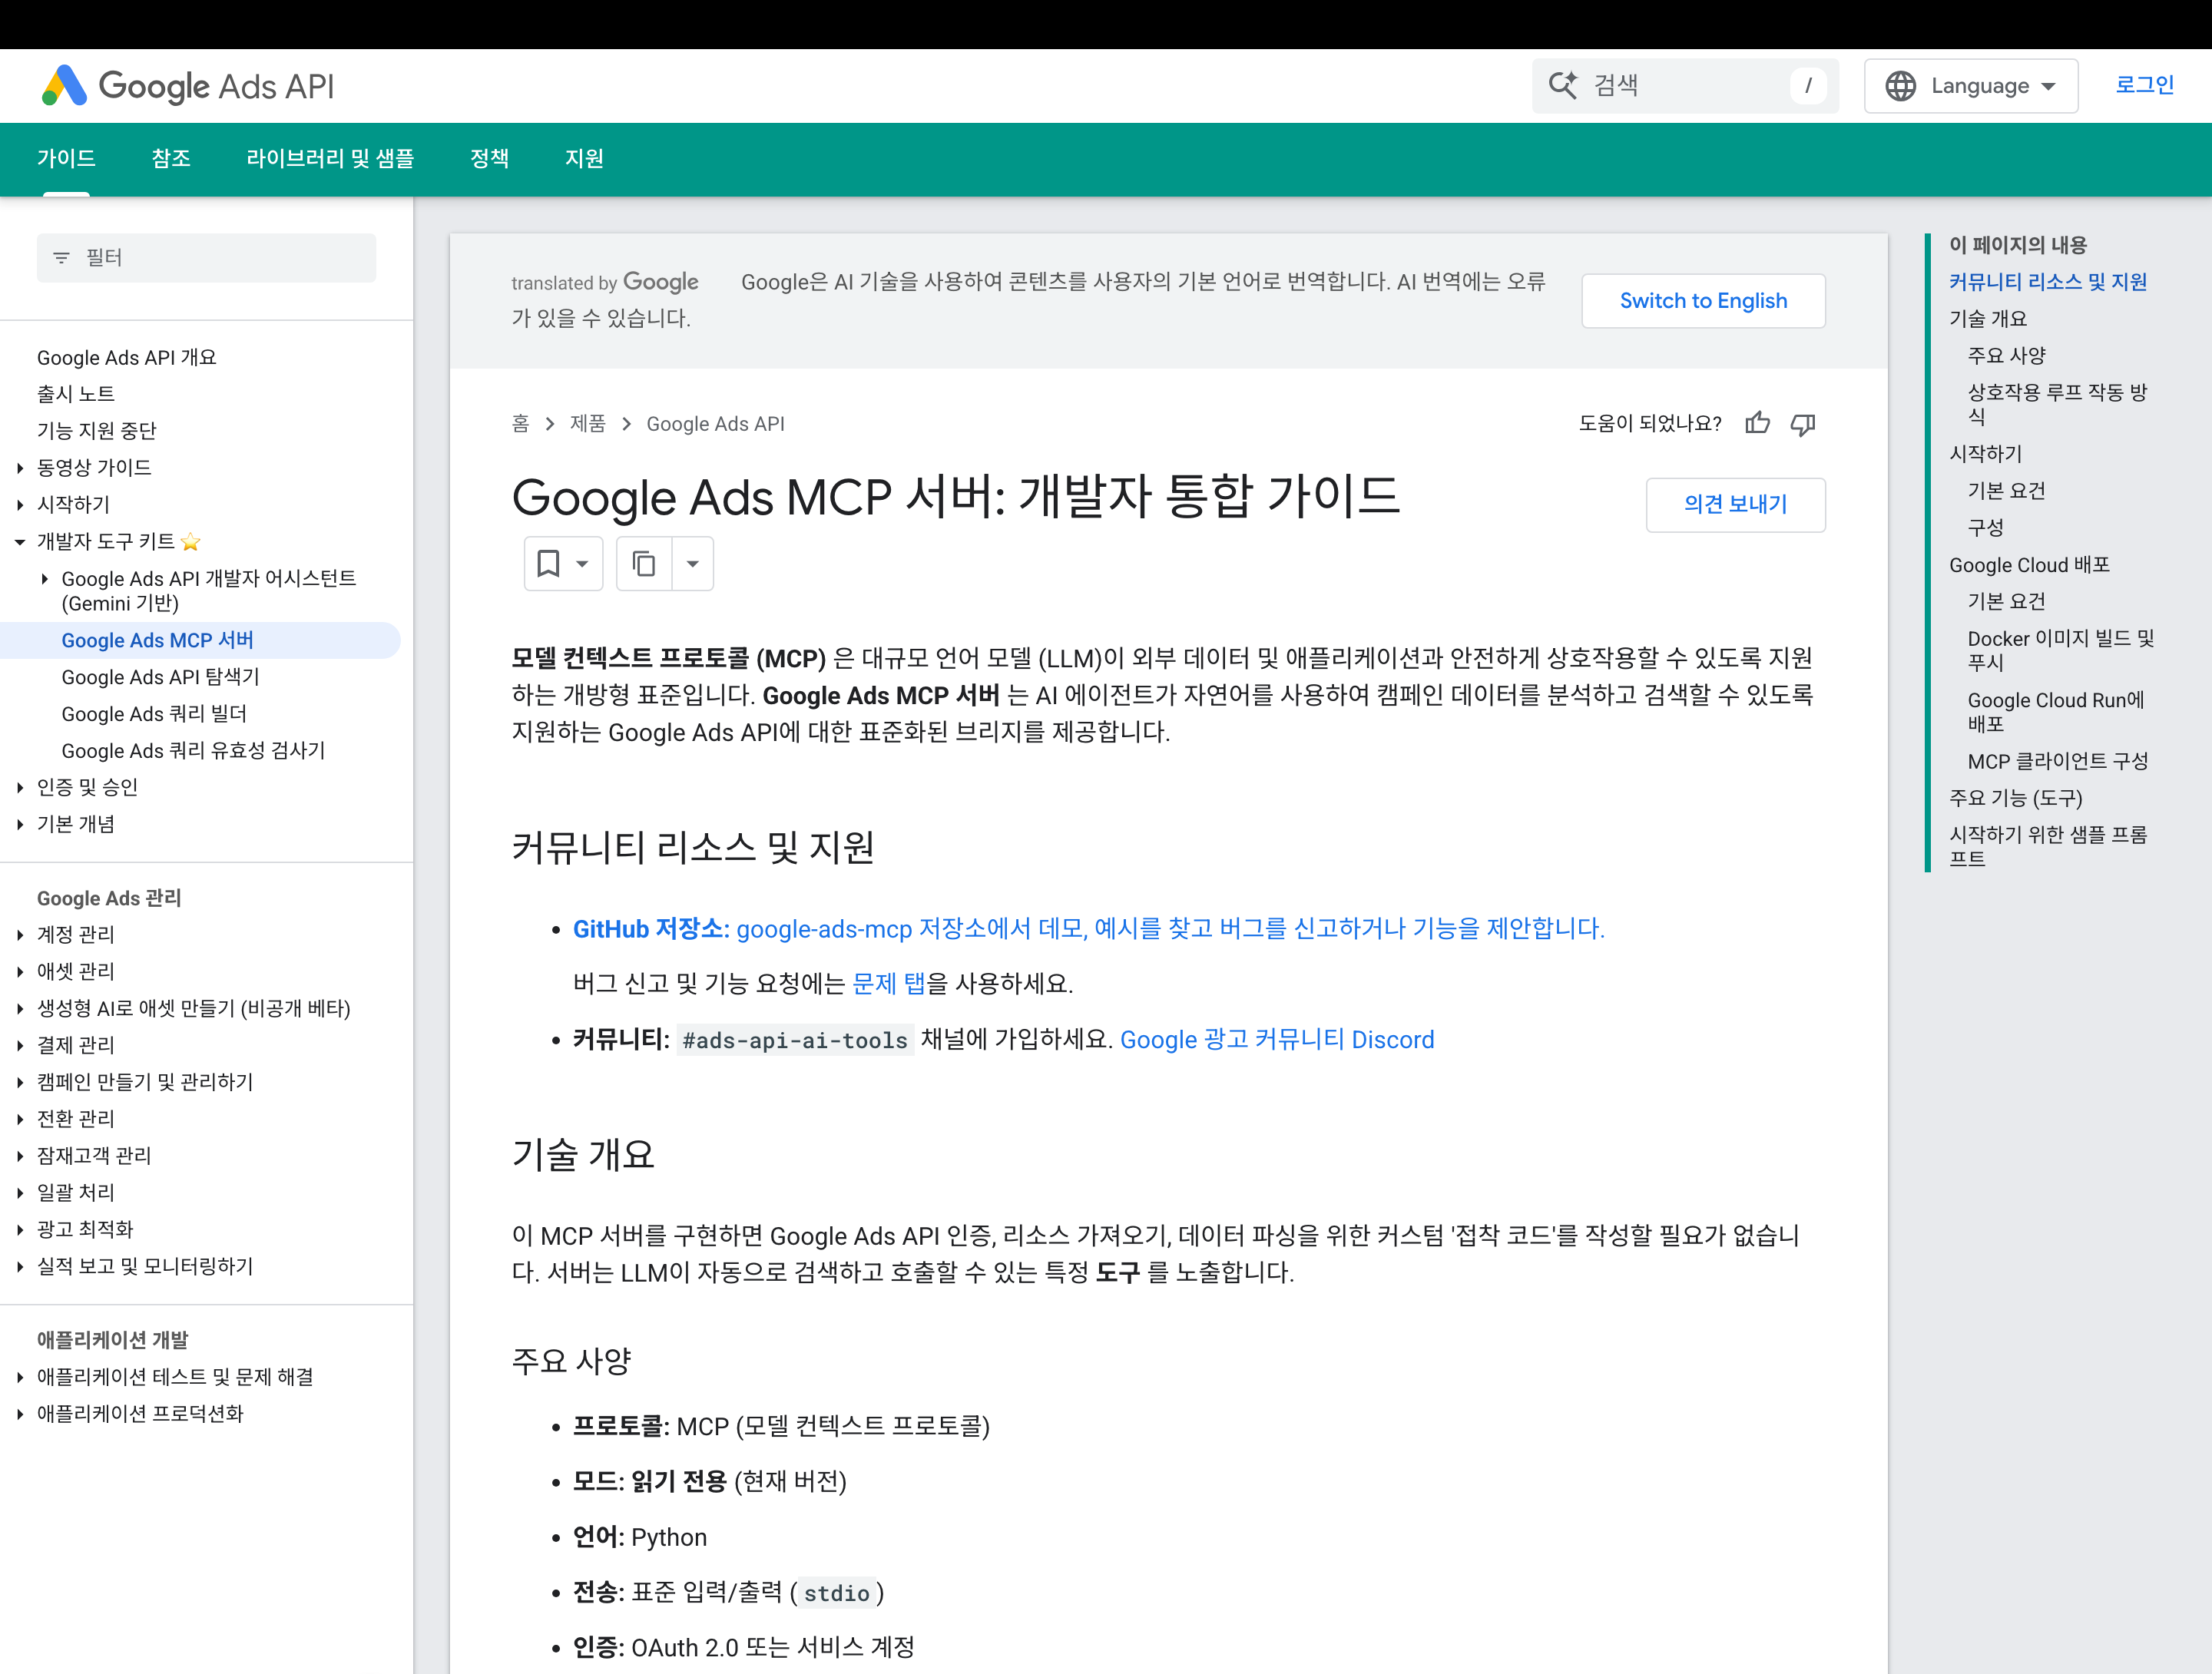The height and width of the screenshot is (1674, 2212).
Task: Open Google Ads API 개요 sidebar item
Action: coord(126,358)
